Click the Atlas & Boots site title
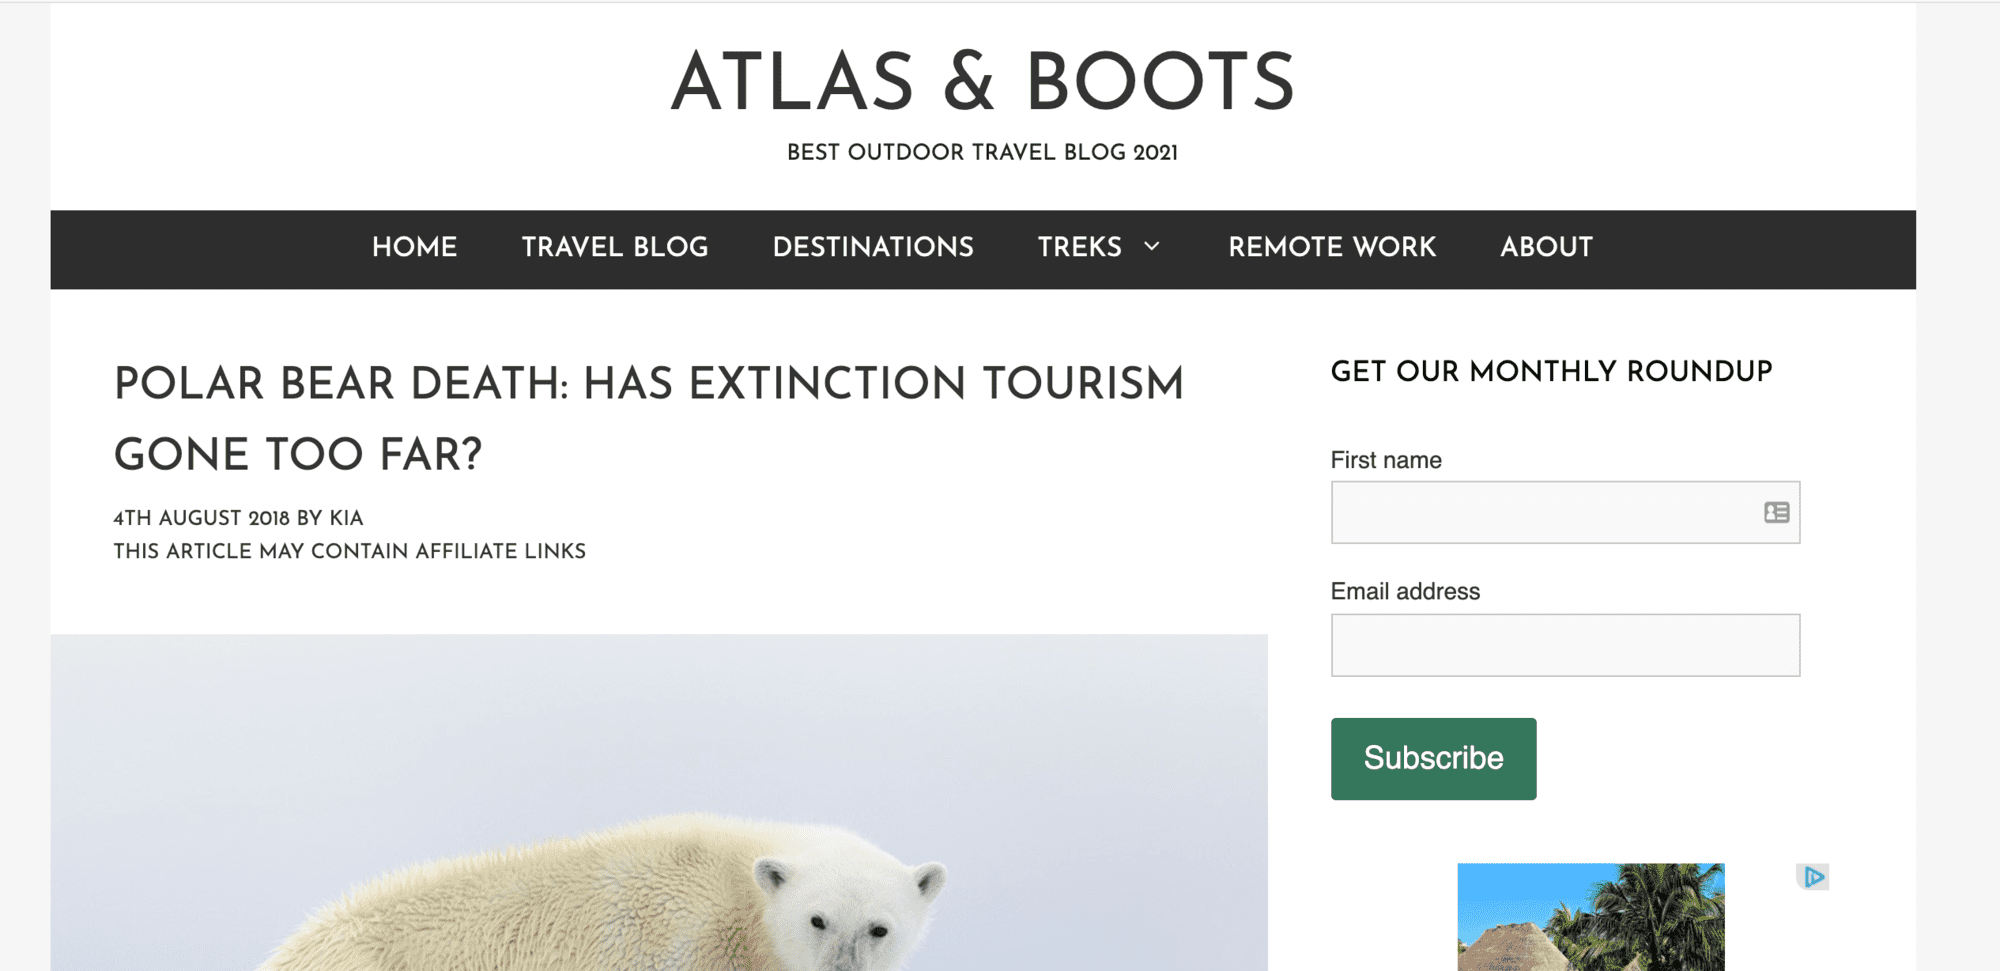 tap(982, 83)
